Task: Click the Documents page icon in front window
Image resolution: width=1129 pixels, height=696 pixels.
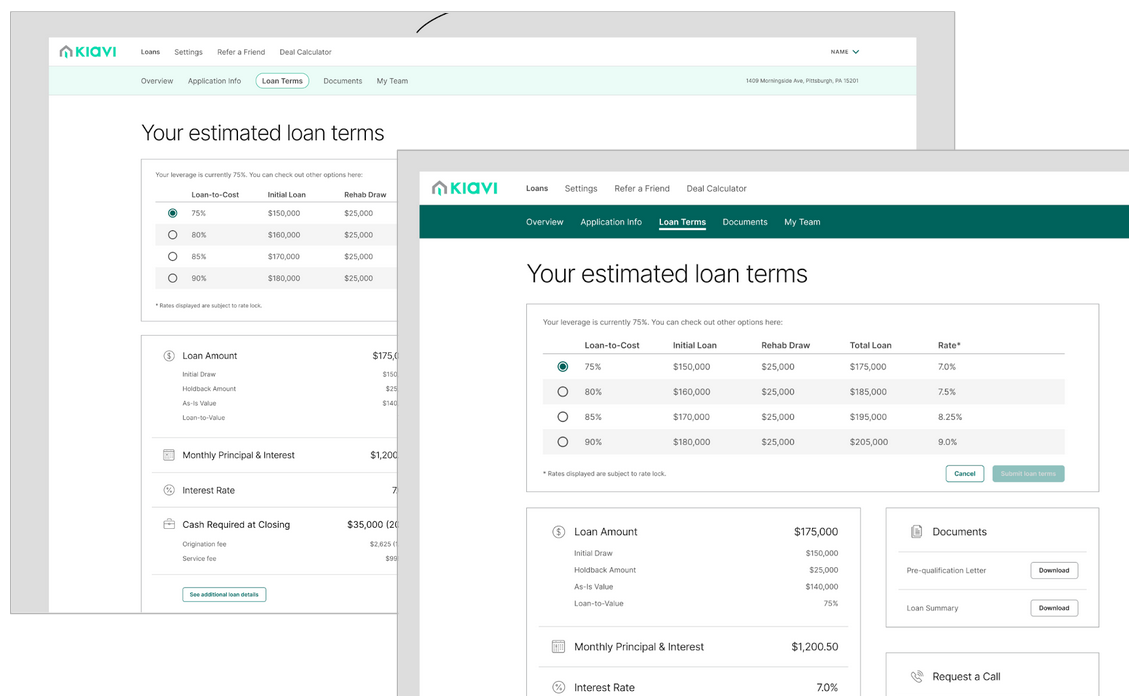Action: tap(917, 531)
